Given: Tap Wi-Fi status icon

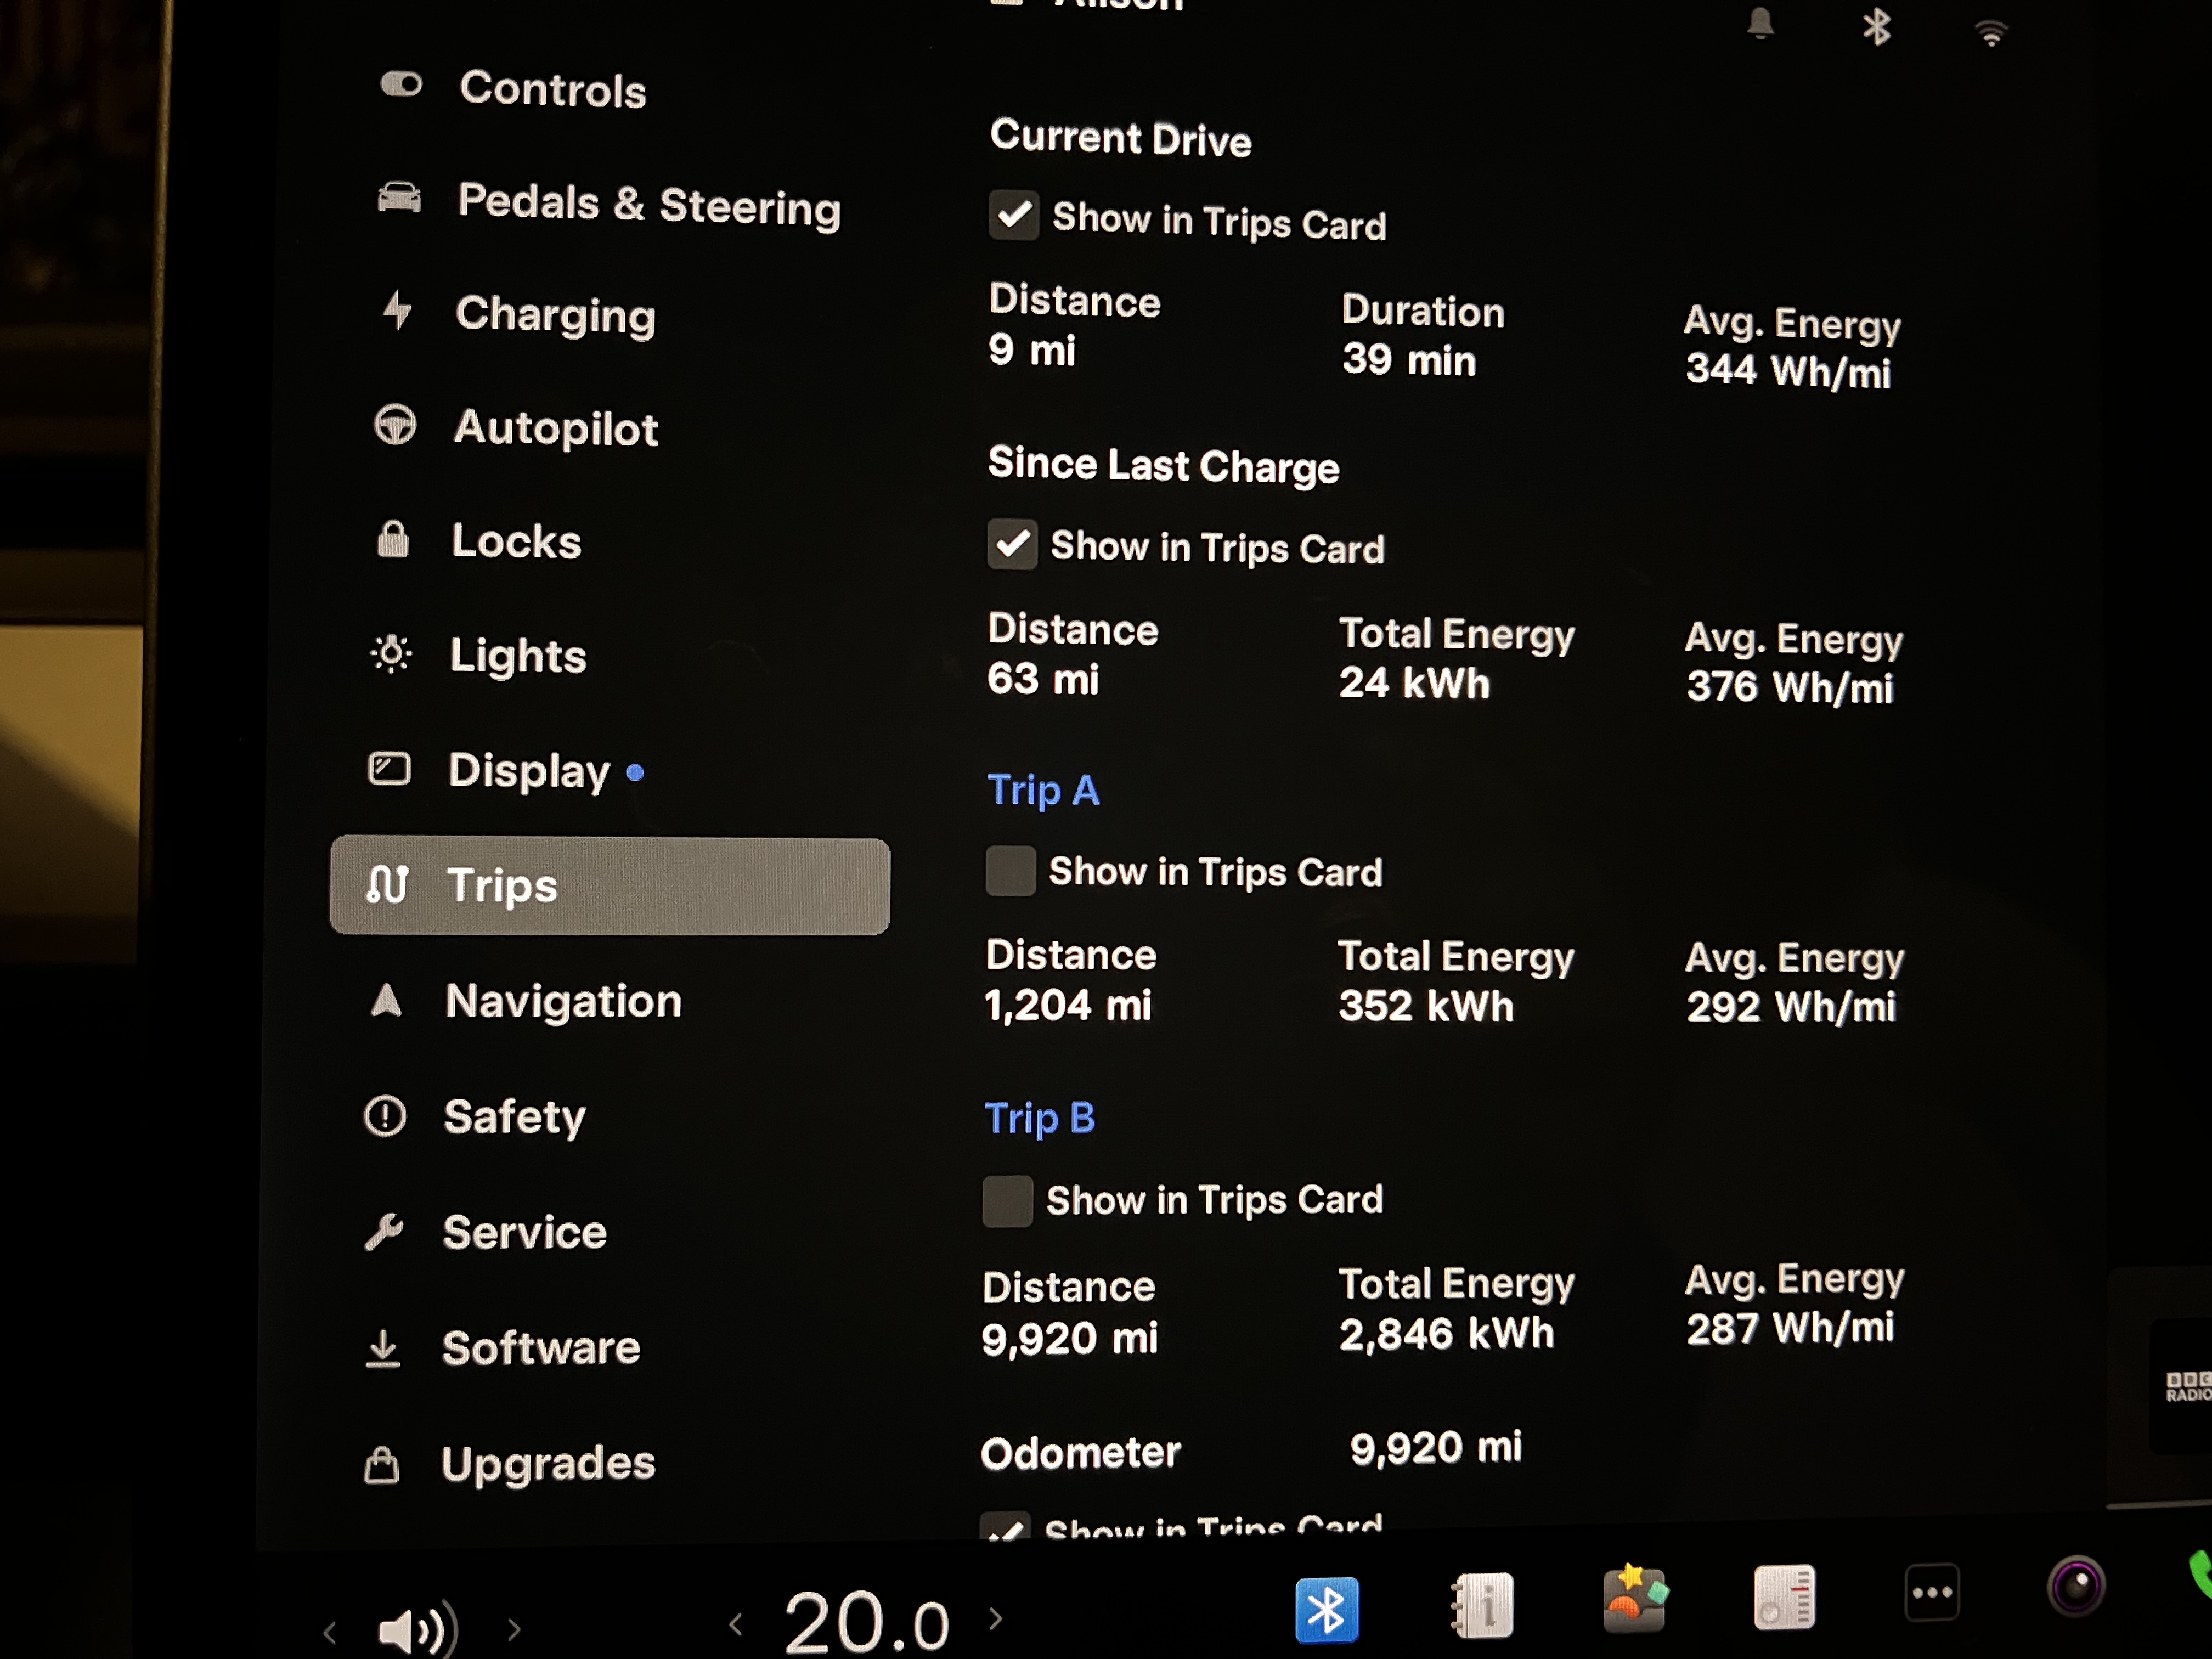Looking at the screenshot, I should (1991, 34).
